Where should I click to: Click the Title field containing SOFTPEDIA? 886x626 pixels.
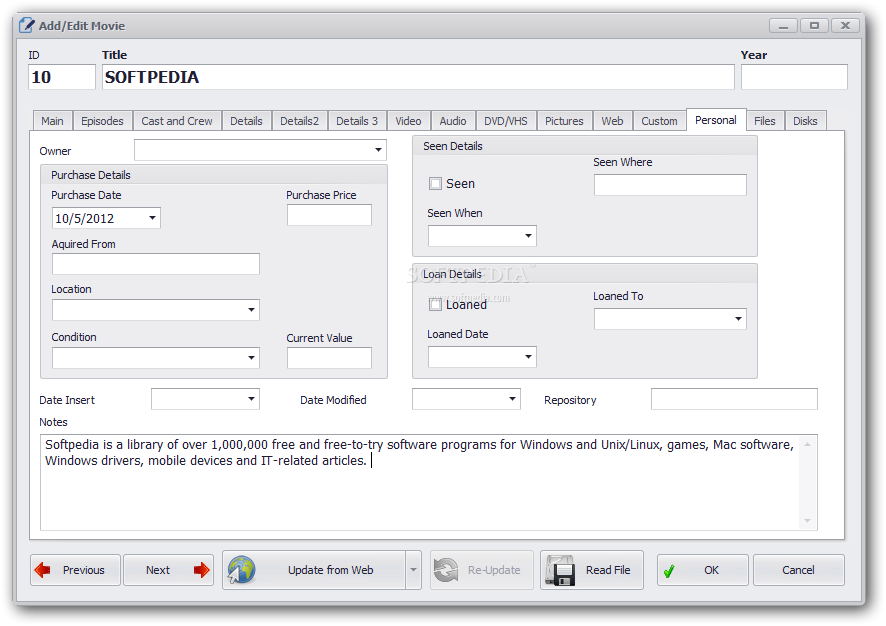point(418,77)
